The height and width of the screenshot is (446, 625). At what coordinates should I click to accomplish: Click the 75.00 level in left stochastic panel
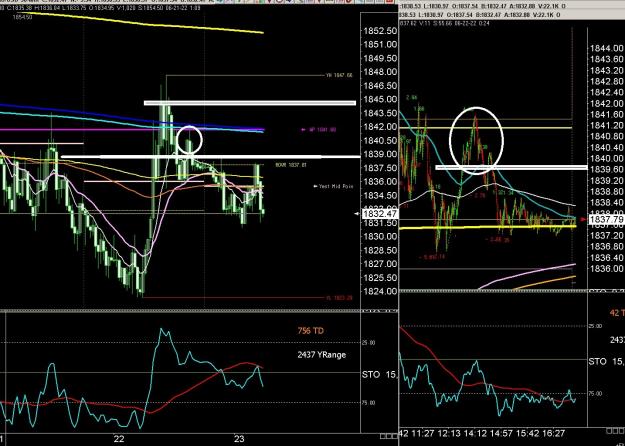[x=369, y=403]
